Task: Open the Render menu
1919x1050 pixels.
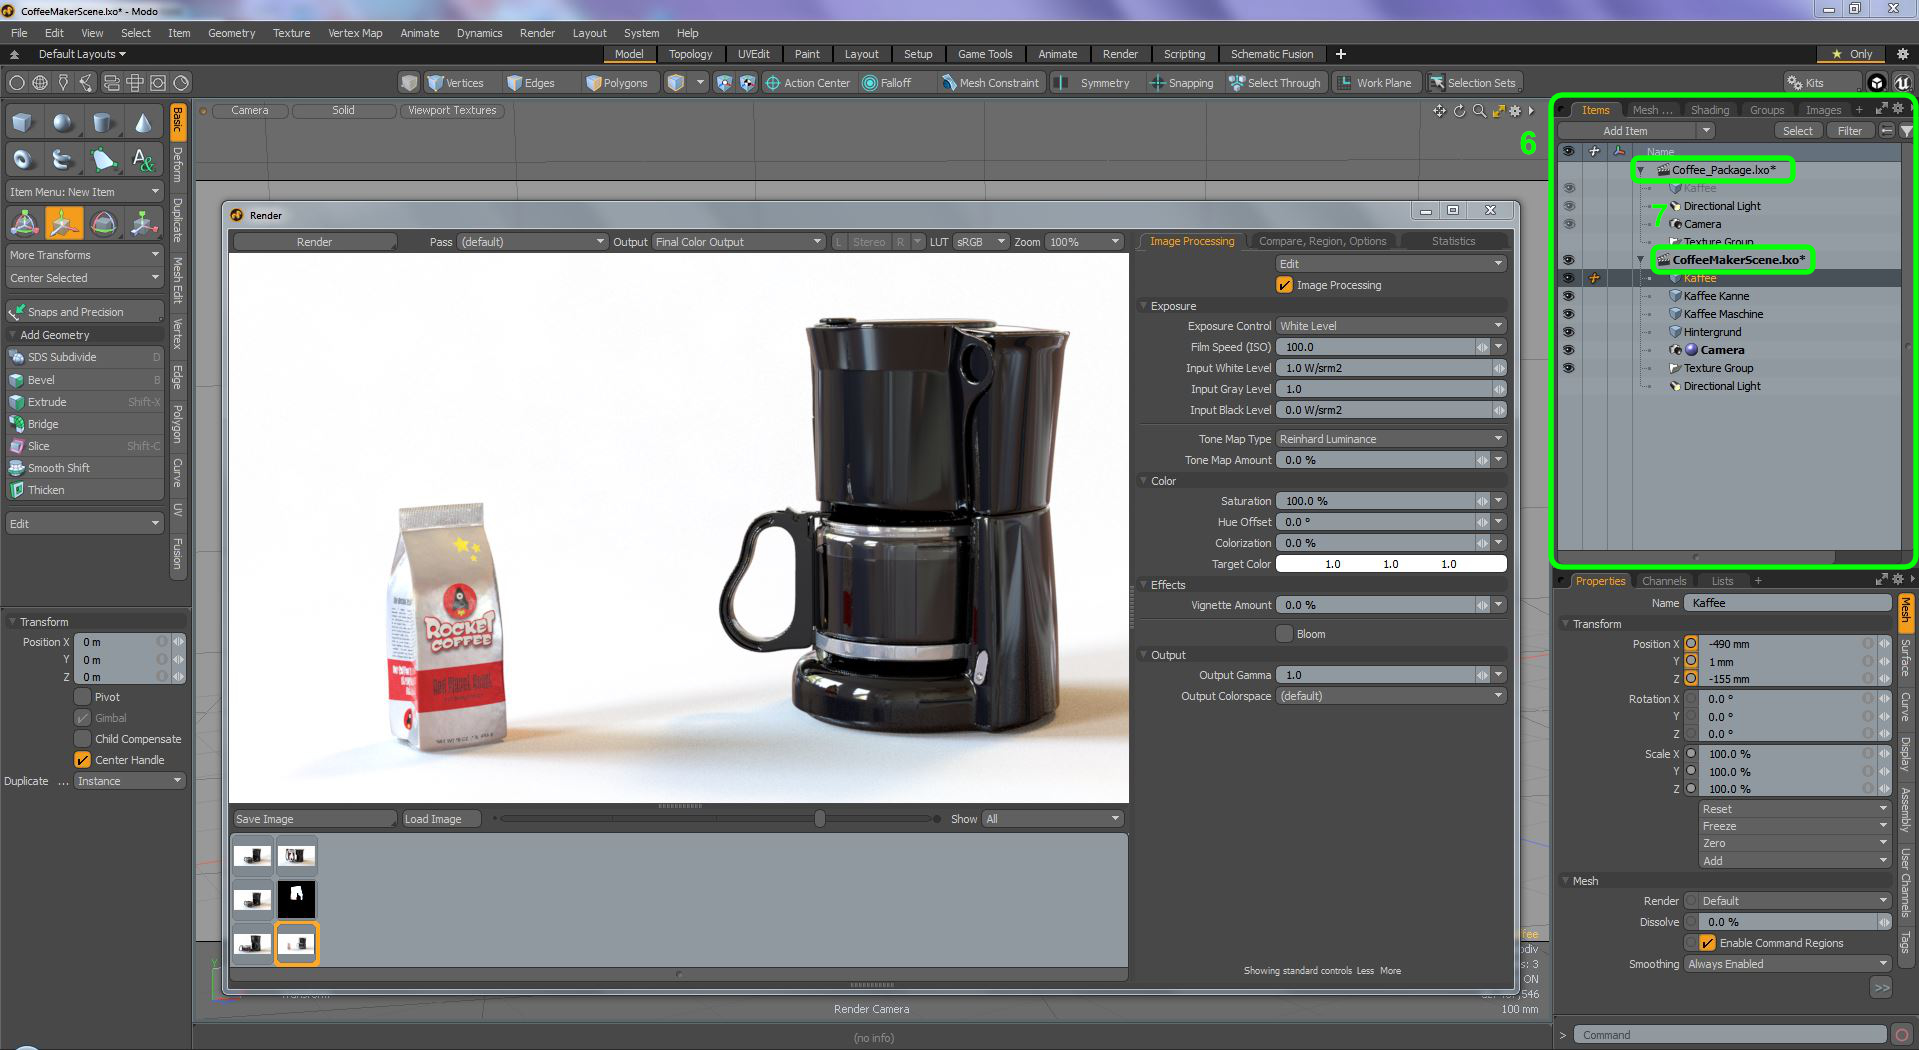Action: click(x=536, y=33)
